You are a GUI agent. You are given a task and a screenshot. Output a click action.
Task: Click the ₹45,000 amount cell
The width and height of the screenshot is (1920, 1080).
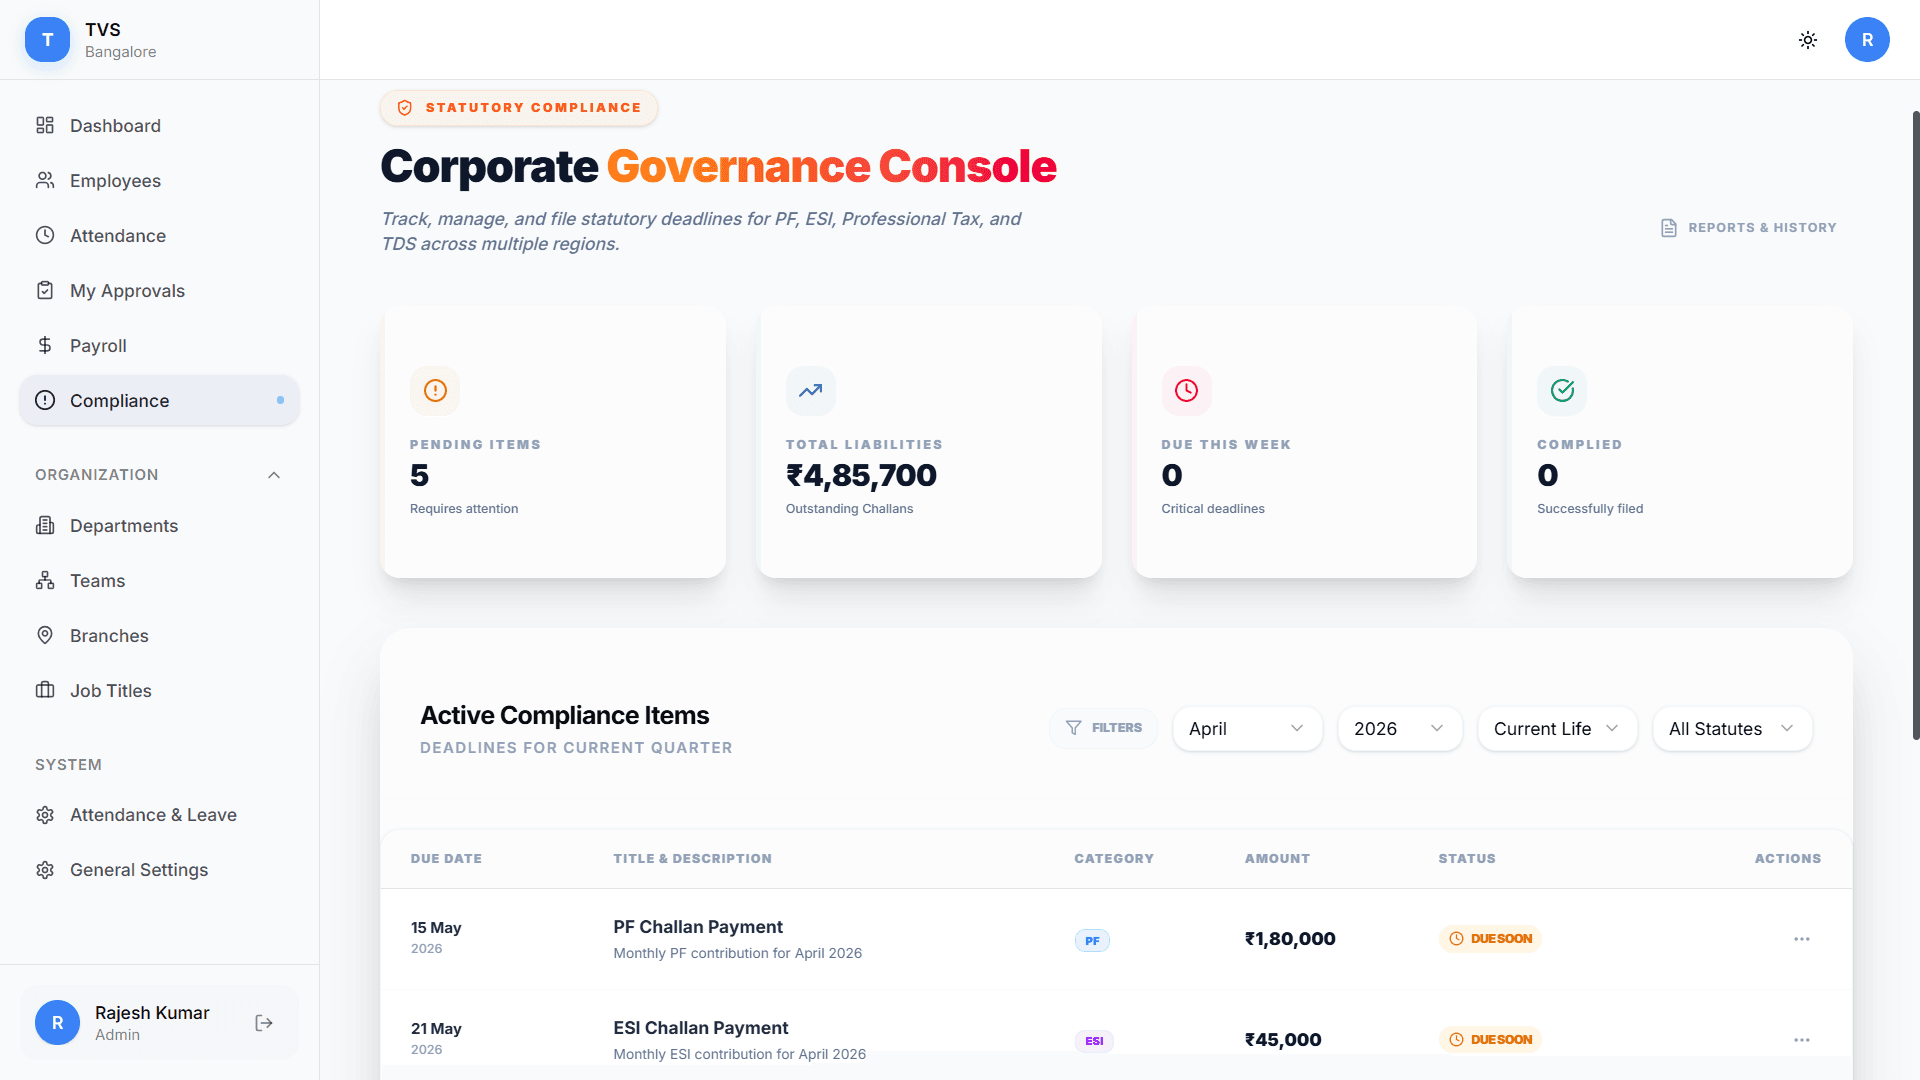pos(1283,1040)
